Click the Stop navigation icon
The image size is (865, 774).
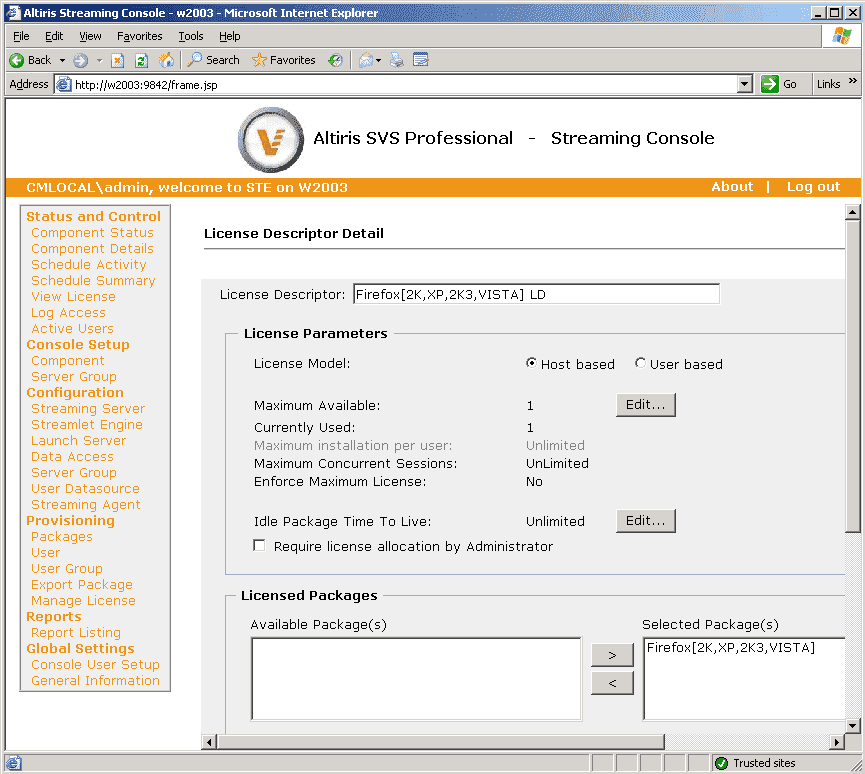117,60
